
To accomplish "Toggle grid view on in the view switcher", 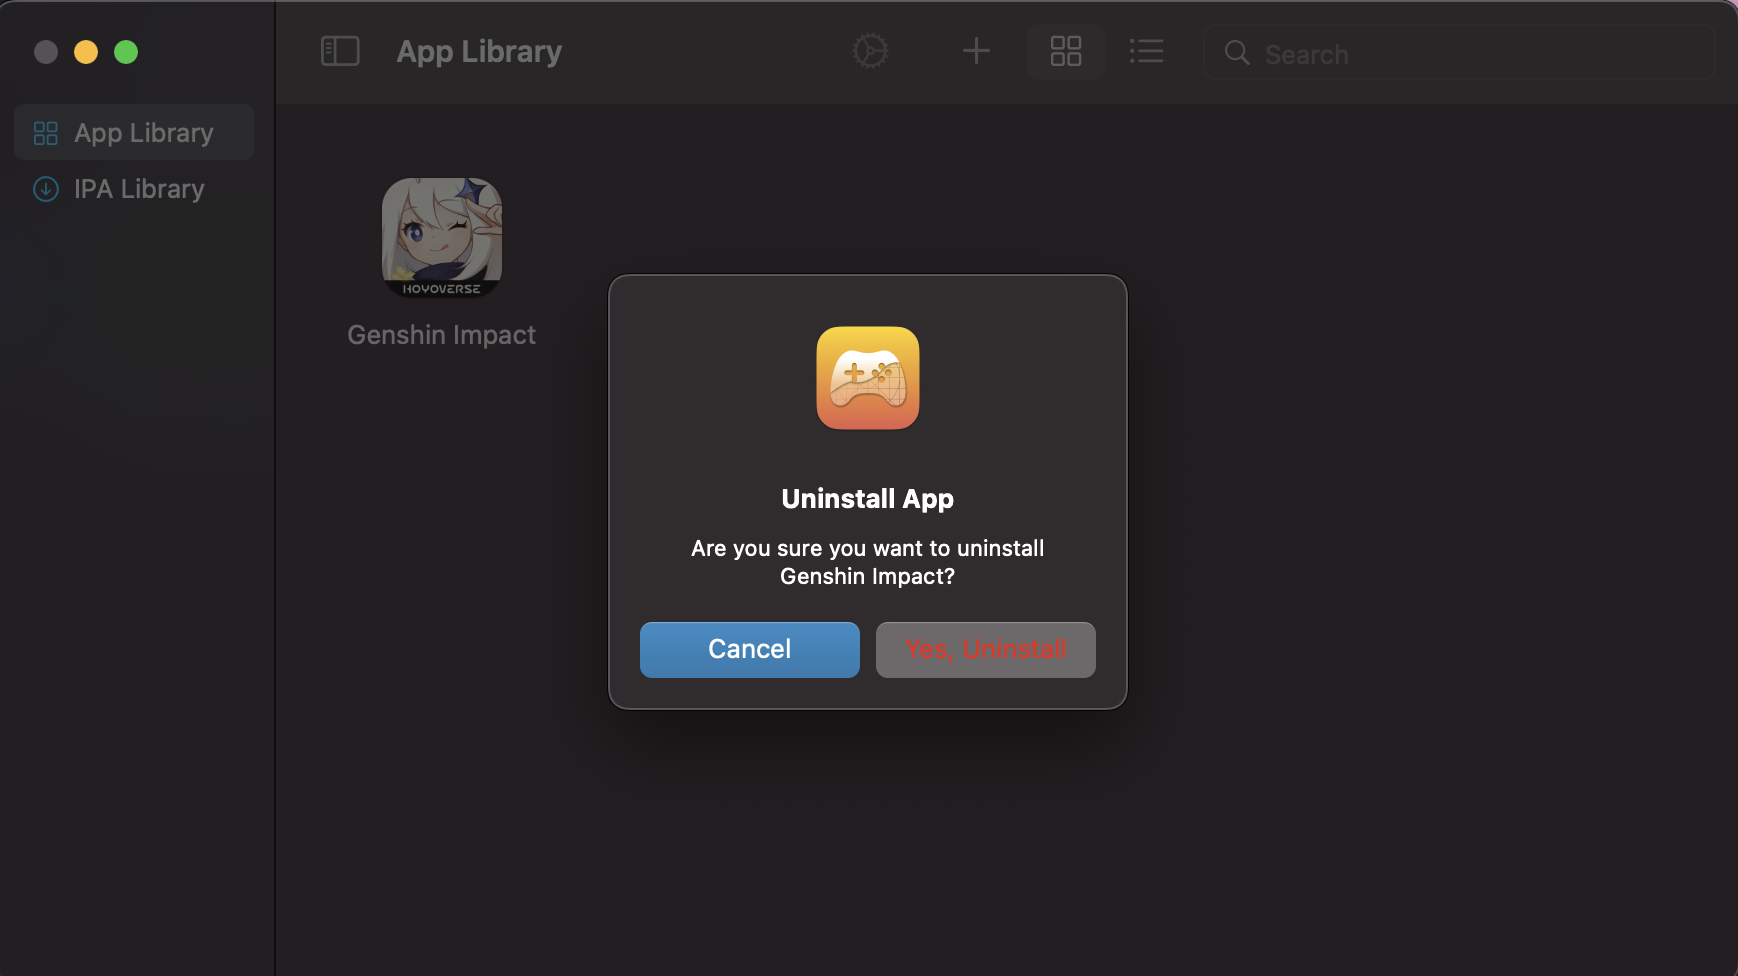I will pyautogui.click(x=1065, y=52).
